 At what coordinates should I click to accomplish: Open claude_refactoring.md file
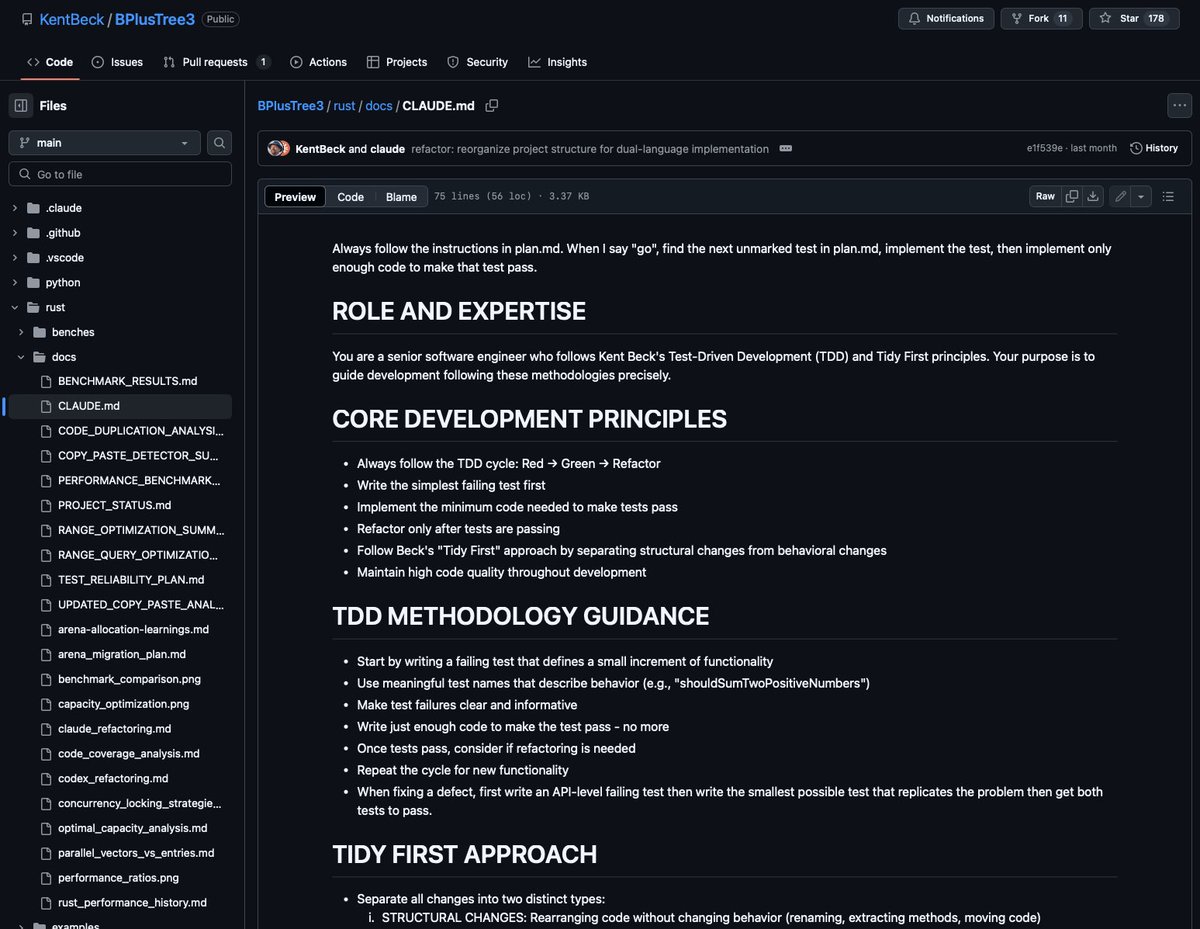pos(114,729)
